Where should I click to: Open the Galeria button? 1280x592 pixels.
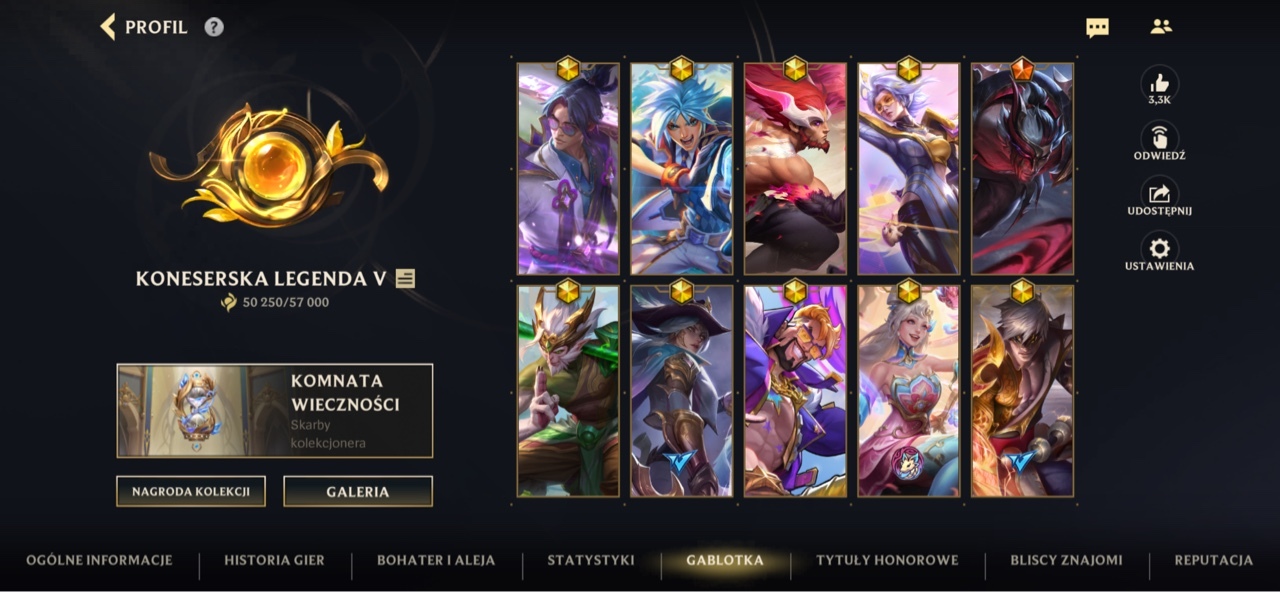click(x=358, y=491)
